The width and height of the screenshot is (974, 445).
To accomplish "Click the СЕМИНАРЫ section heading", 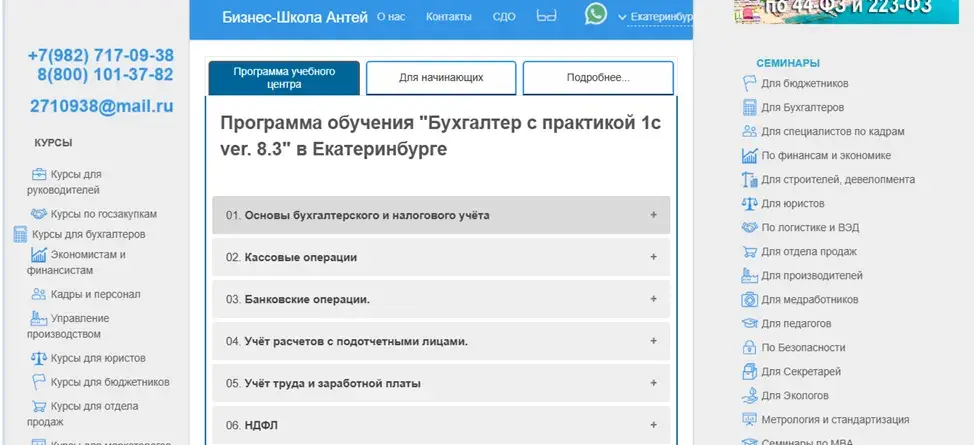I will (x=788, y=63).
